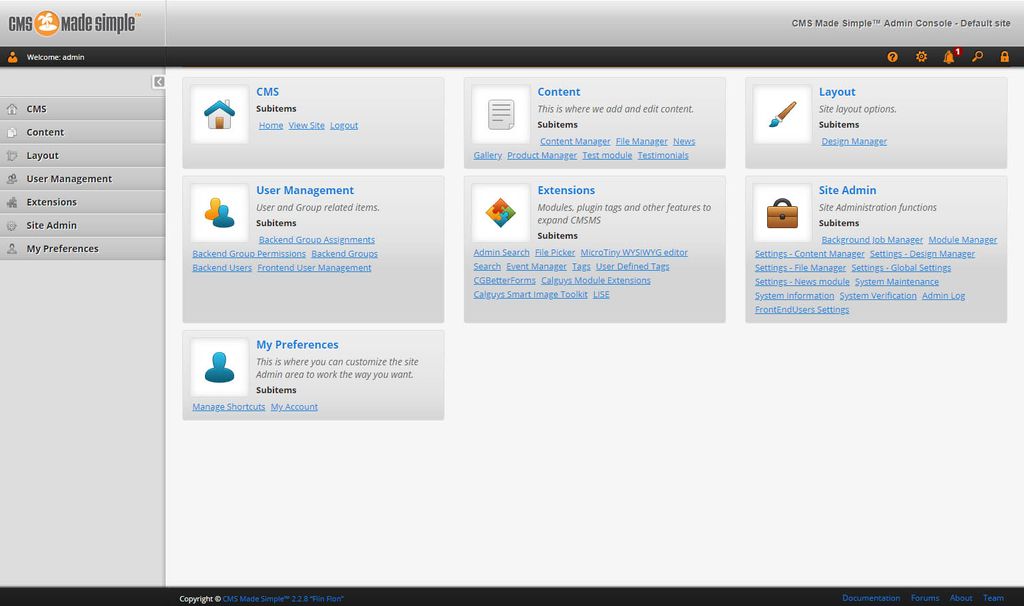
Task: Open settings gear icon in top bar
Action: [921, 57]
